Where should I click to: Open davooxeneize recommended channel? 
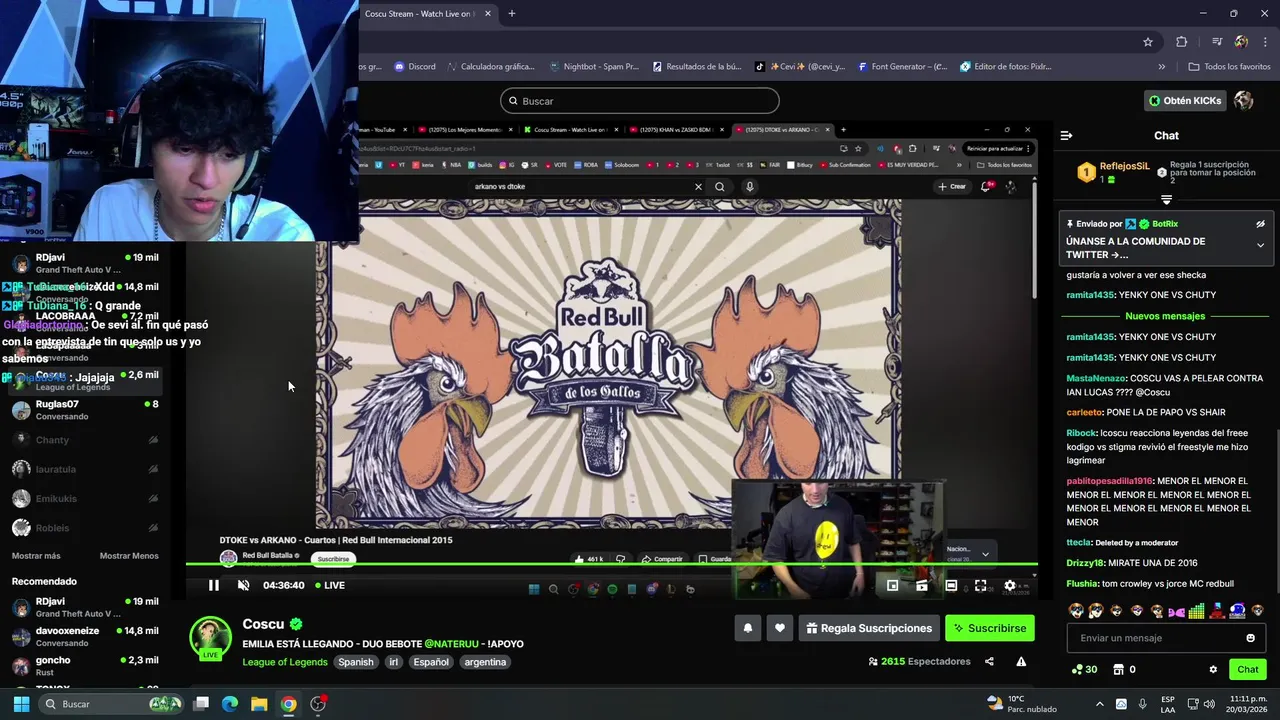point(85,636)
